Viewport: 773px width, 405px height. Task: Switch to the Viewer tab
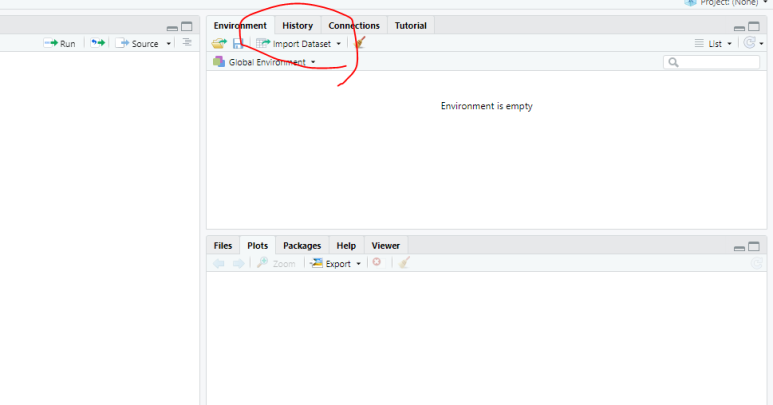(386, 245)
